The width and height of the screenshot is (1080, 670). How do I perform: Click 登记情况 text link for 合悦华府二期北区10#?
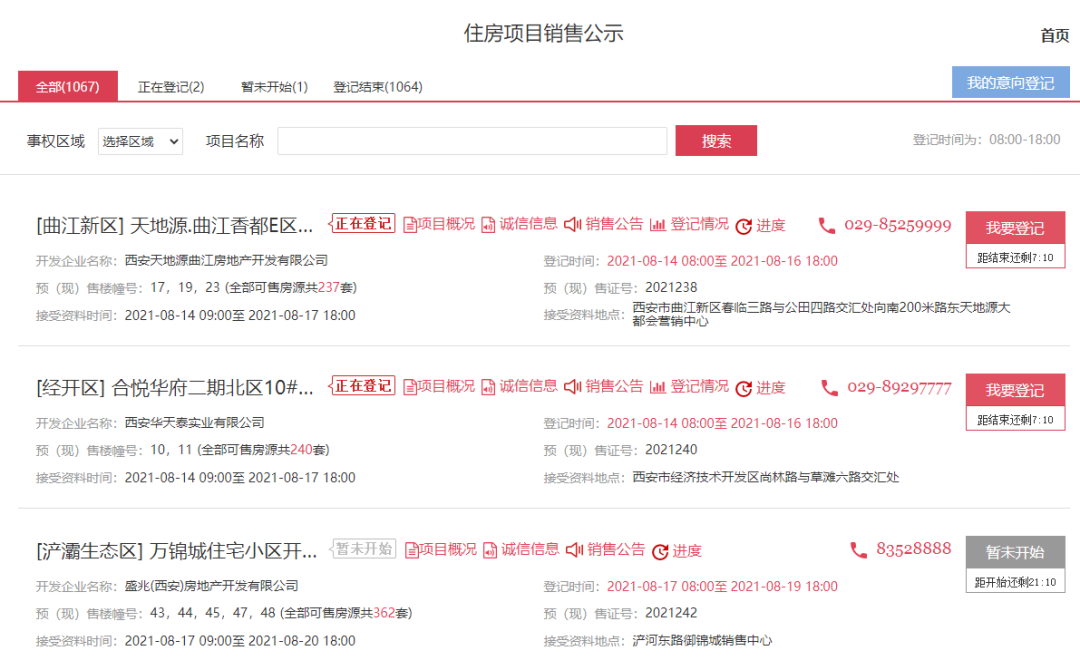point(699,387)
